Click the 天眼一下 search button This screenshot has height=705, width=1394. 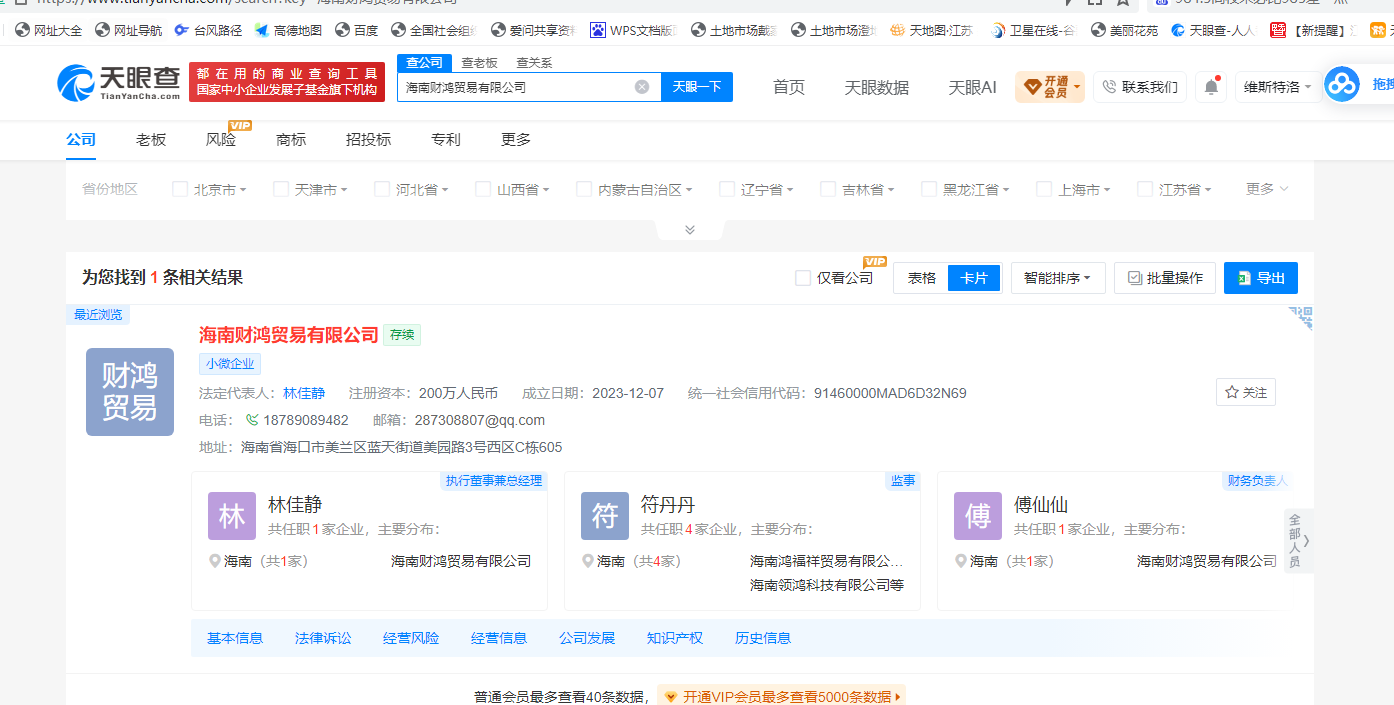(697, 87)
